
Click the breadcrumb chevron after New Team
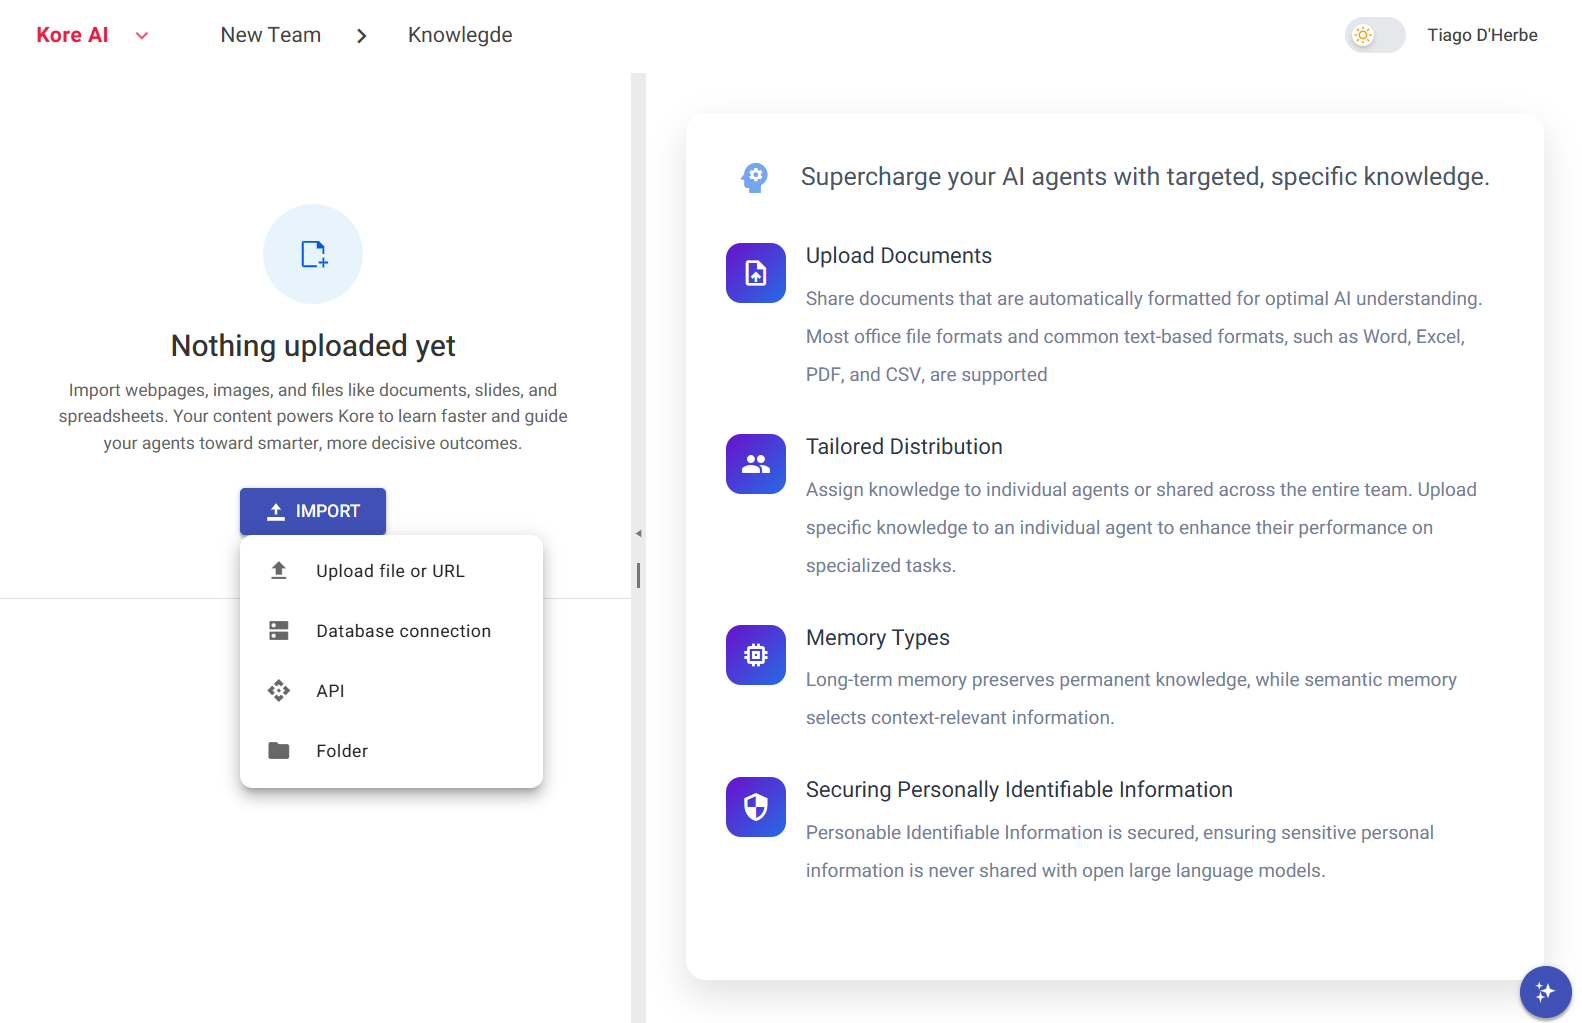[x=362, y=36]
